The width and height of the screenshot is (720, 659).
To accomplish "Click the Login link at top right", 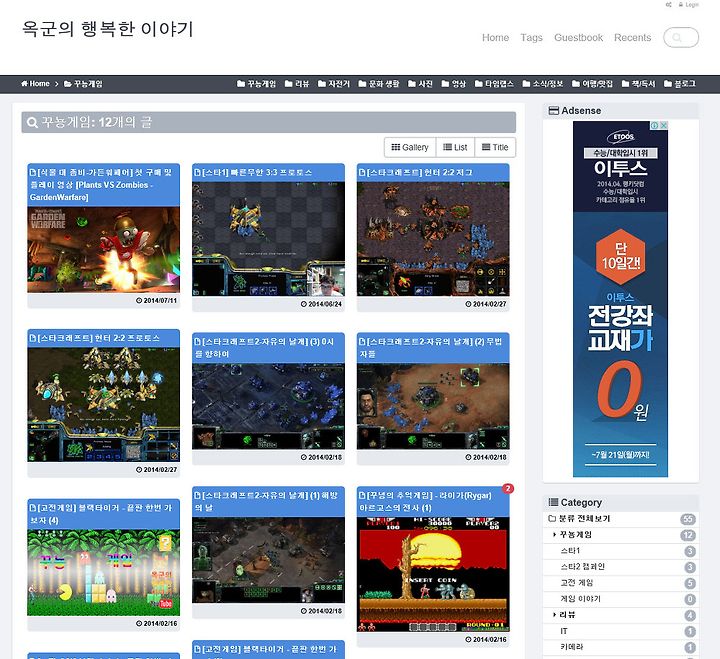I will (688, 5).
